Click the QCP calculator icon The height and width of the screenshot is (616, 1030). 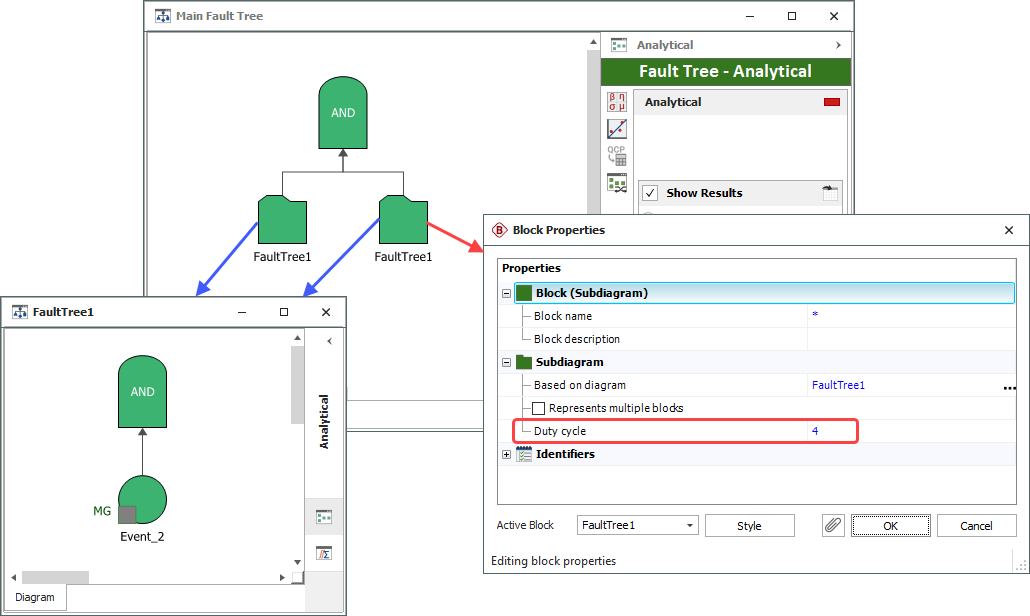(617, 156)
